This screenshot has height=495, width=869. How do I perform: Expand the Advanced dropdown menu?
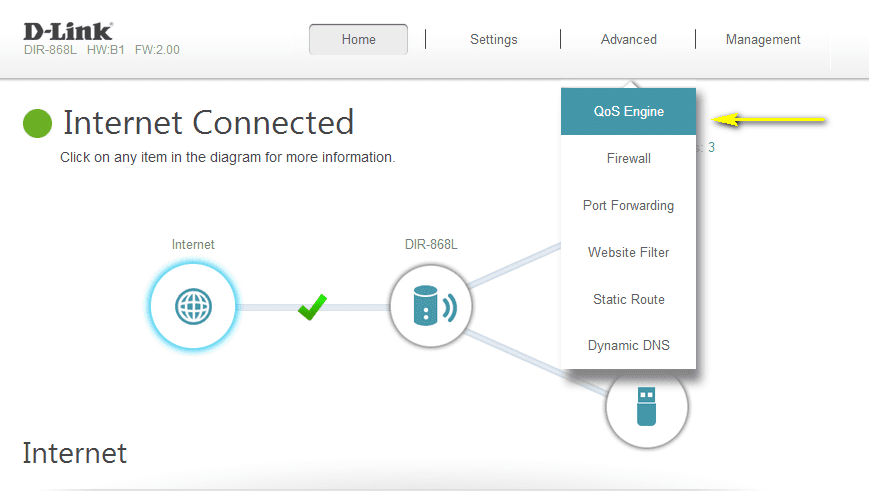628,40
